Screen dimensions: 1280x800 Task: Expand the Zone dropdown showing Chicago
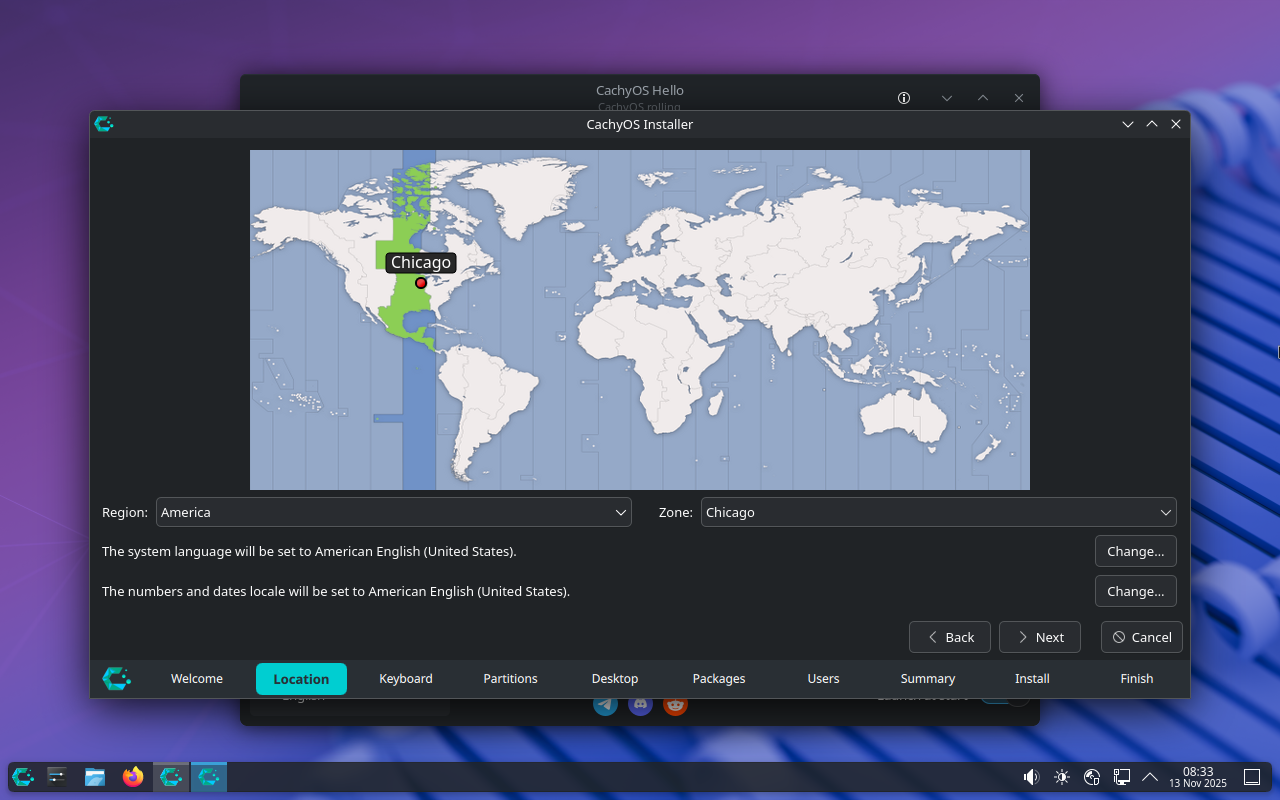(x=938, y=512)
